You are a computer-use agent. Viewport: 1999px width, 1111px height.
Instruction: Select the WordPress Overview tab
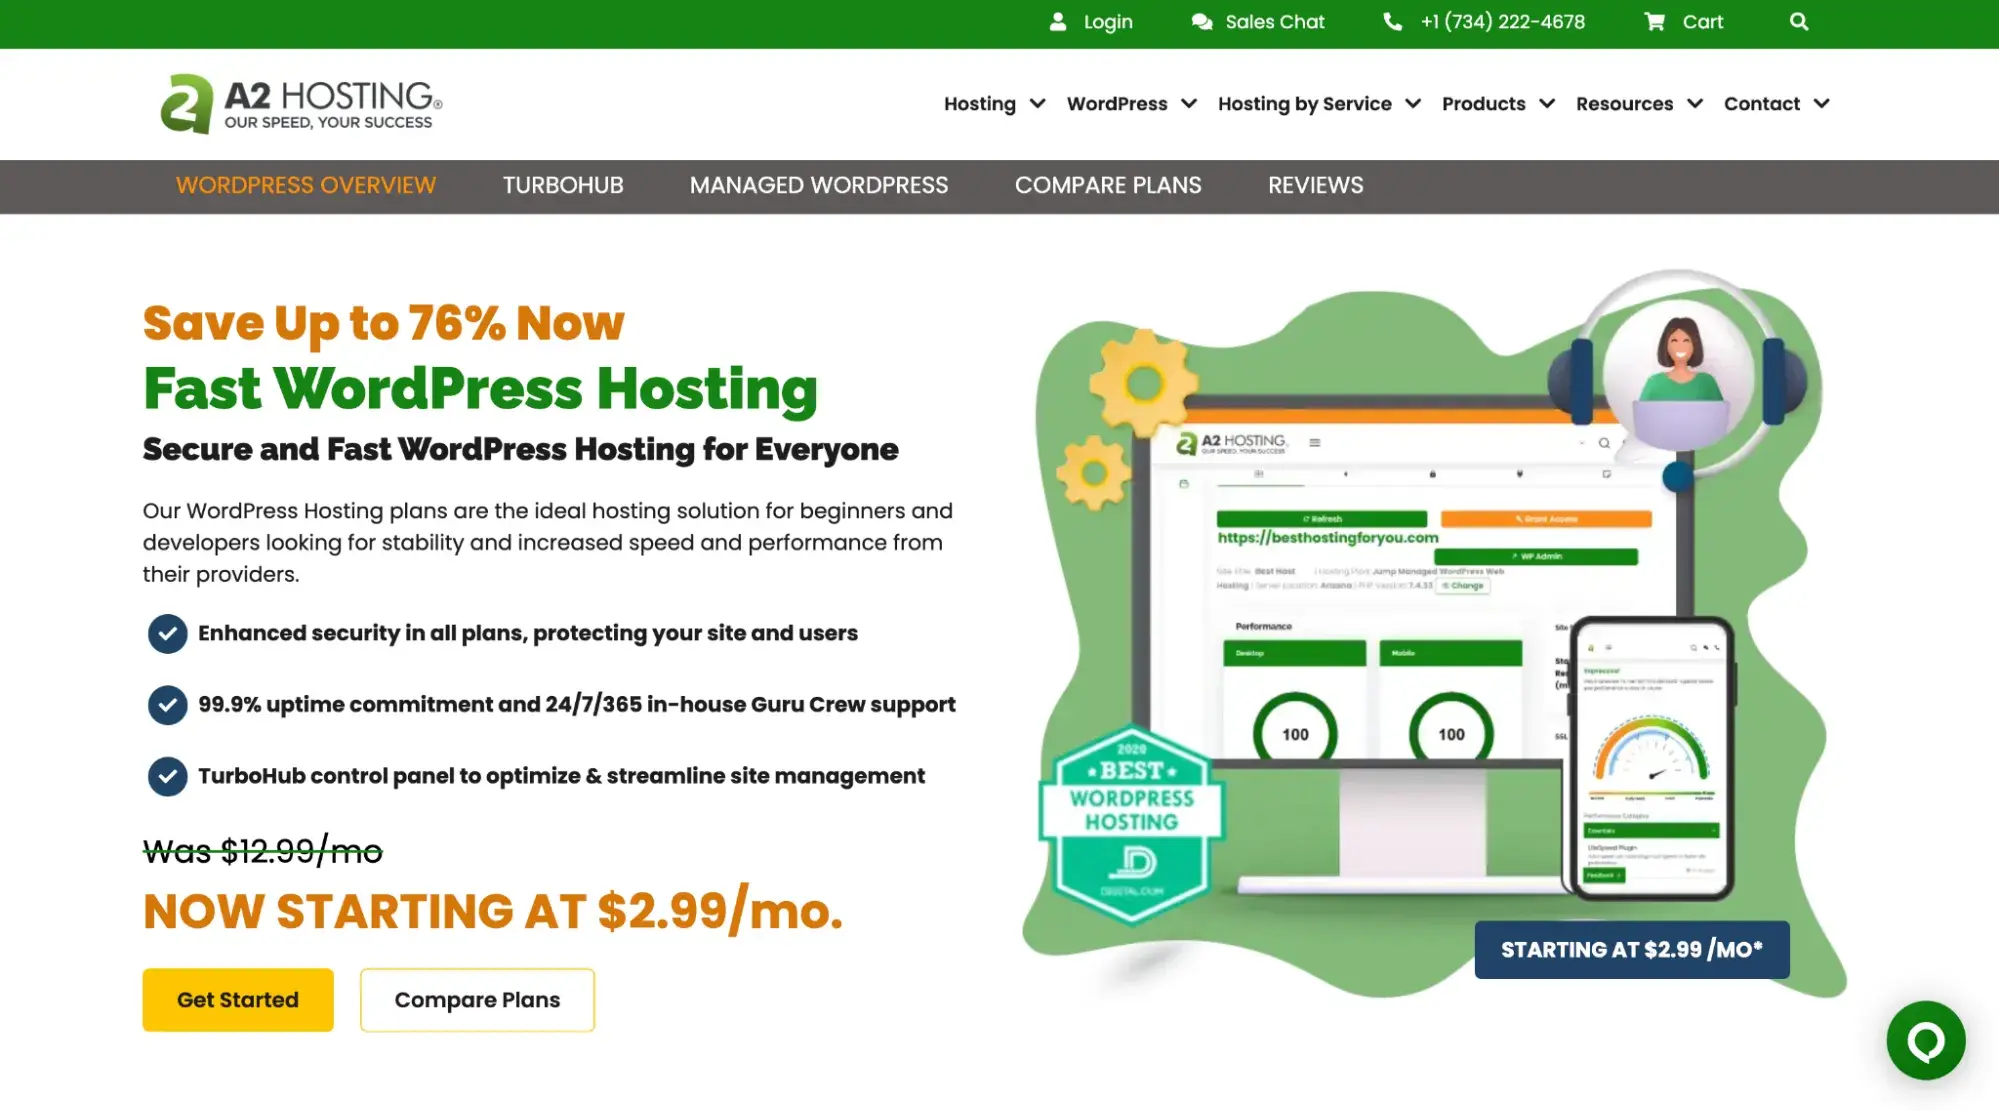[306, 186]
